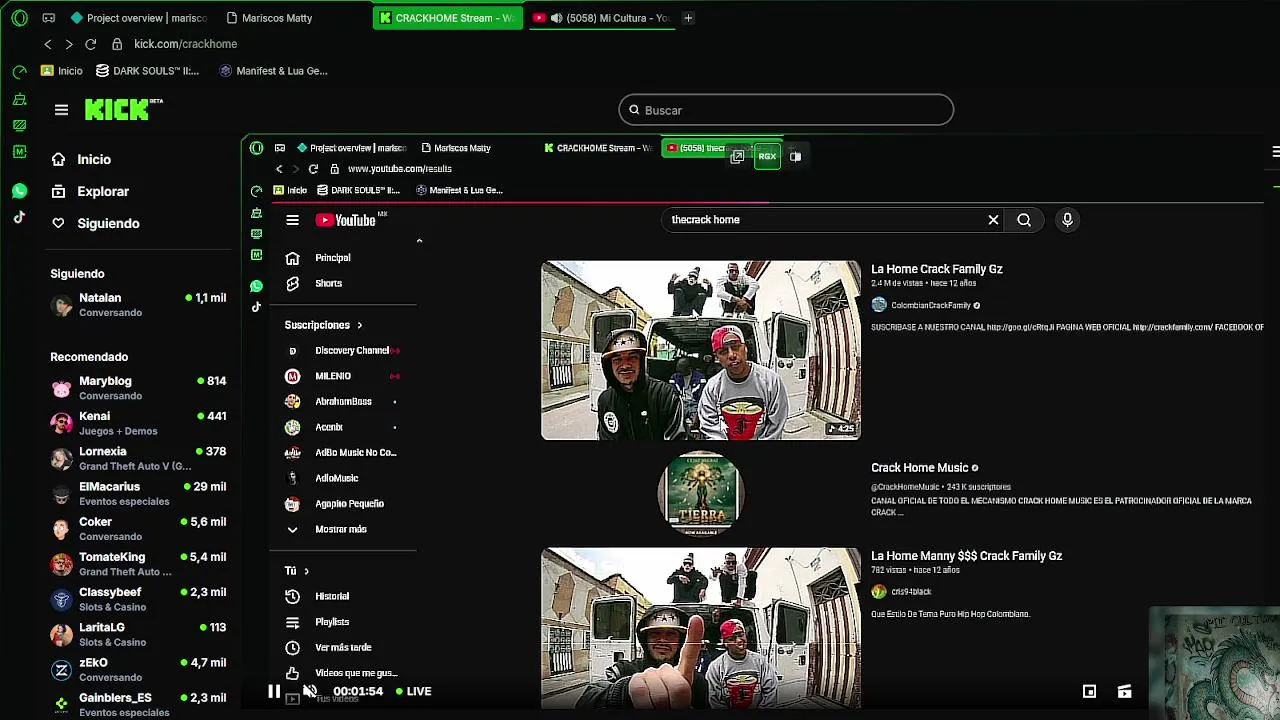Open the Crack Home Music channel avatar
This screenshot has width=1280, height=720.
(700, 492)
